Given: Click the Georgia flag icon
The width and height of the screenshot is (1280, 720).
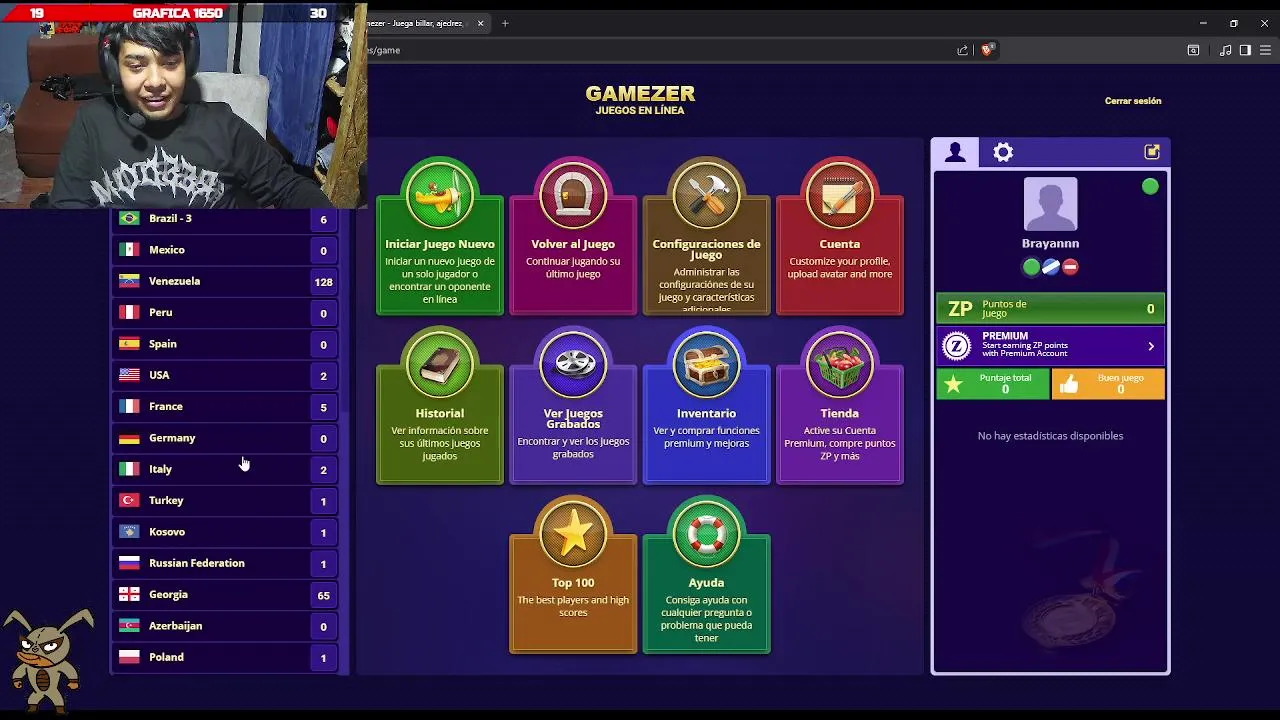Looking at the screenshot, I should 129,594.
